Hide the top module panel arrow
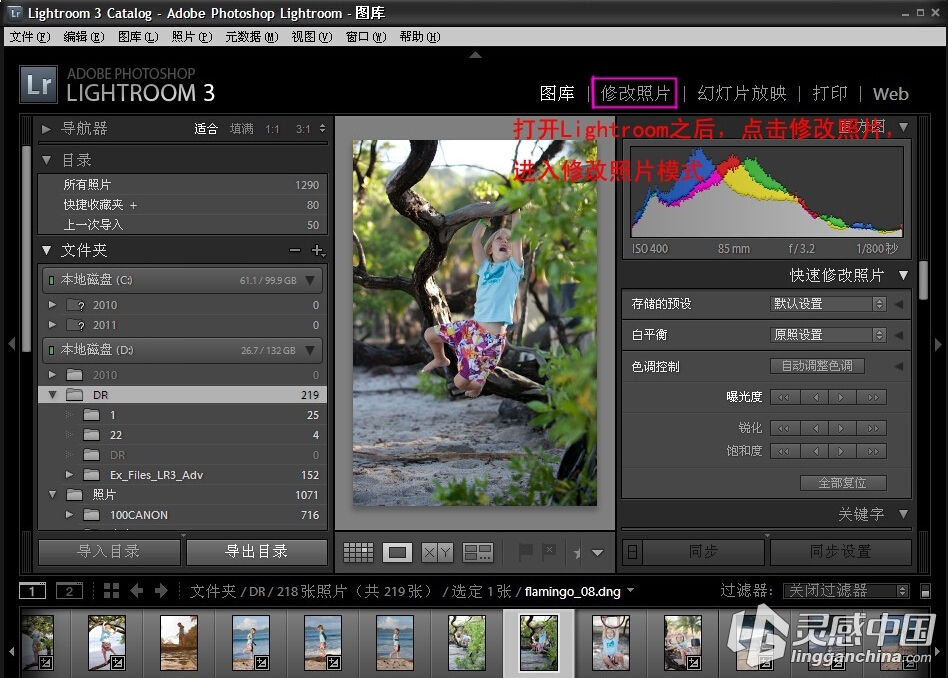 click(476, 55)
